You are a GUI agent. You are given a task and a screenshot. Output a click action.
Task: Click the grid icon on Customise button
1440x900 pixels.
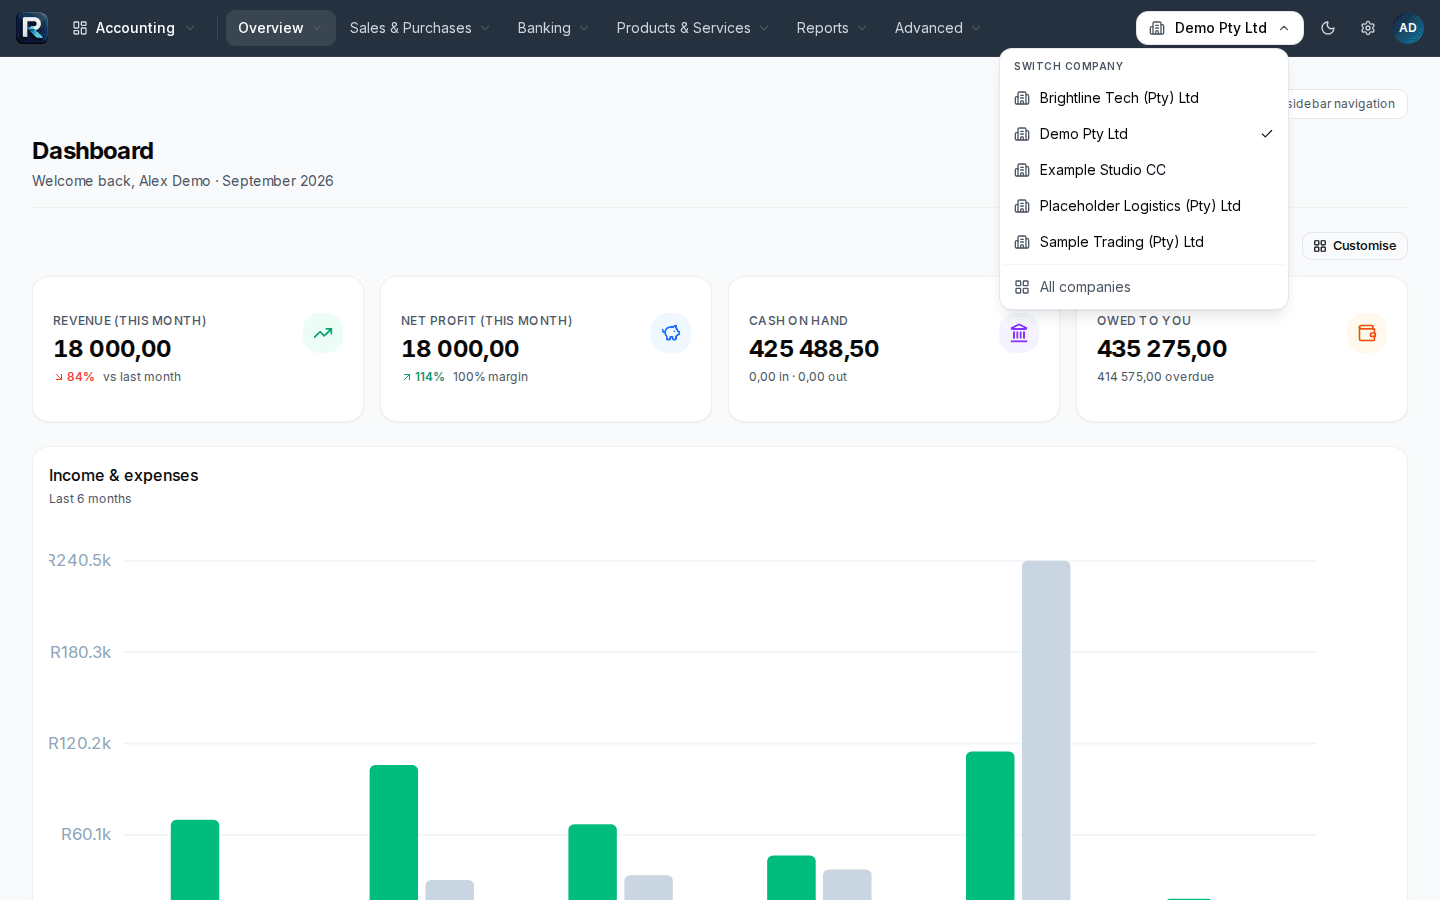(x=1320, y=246)
